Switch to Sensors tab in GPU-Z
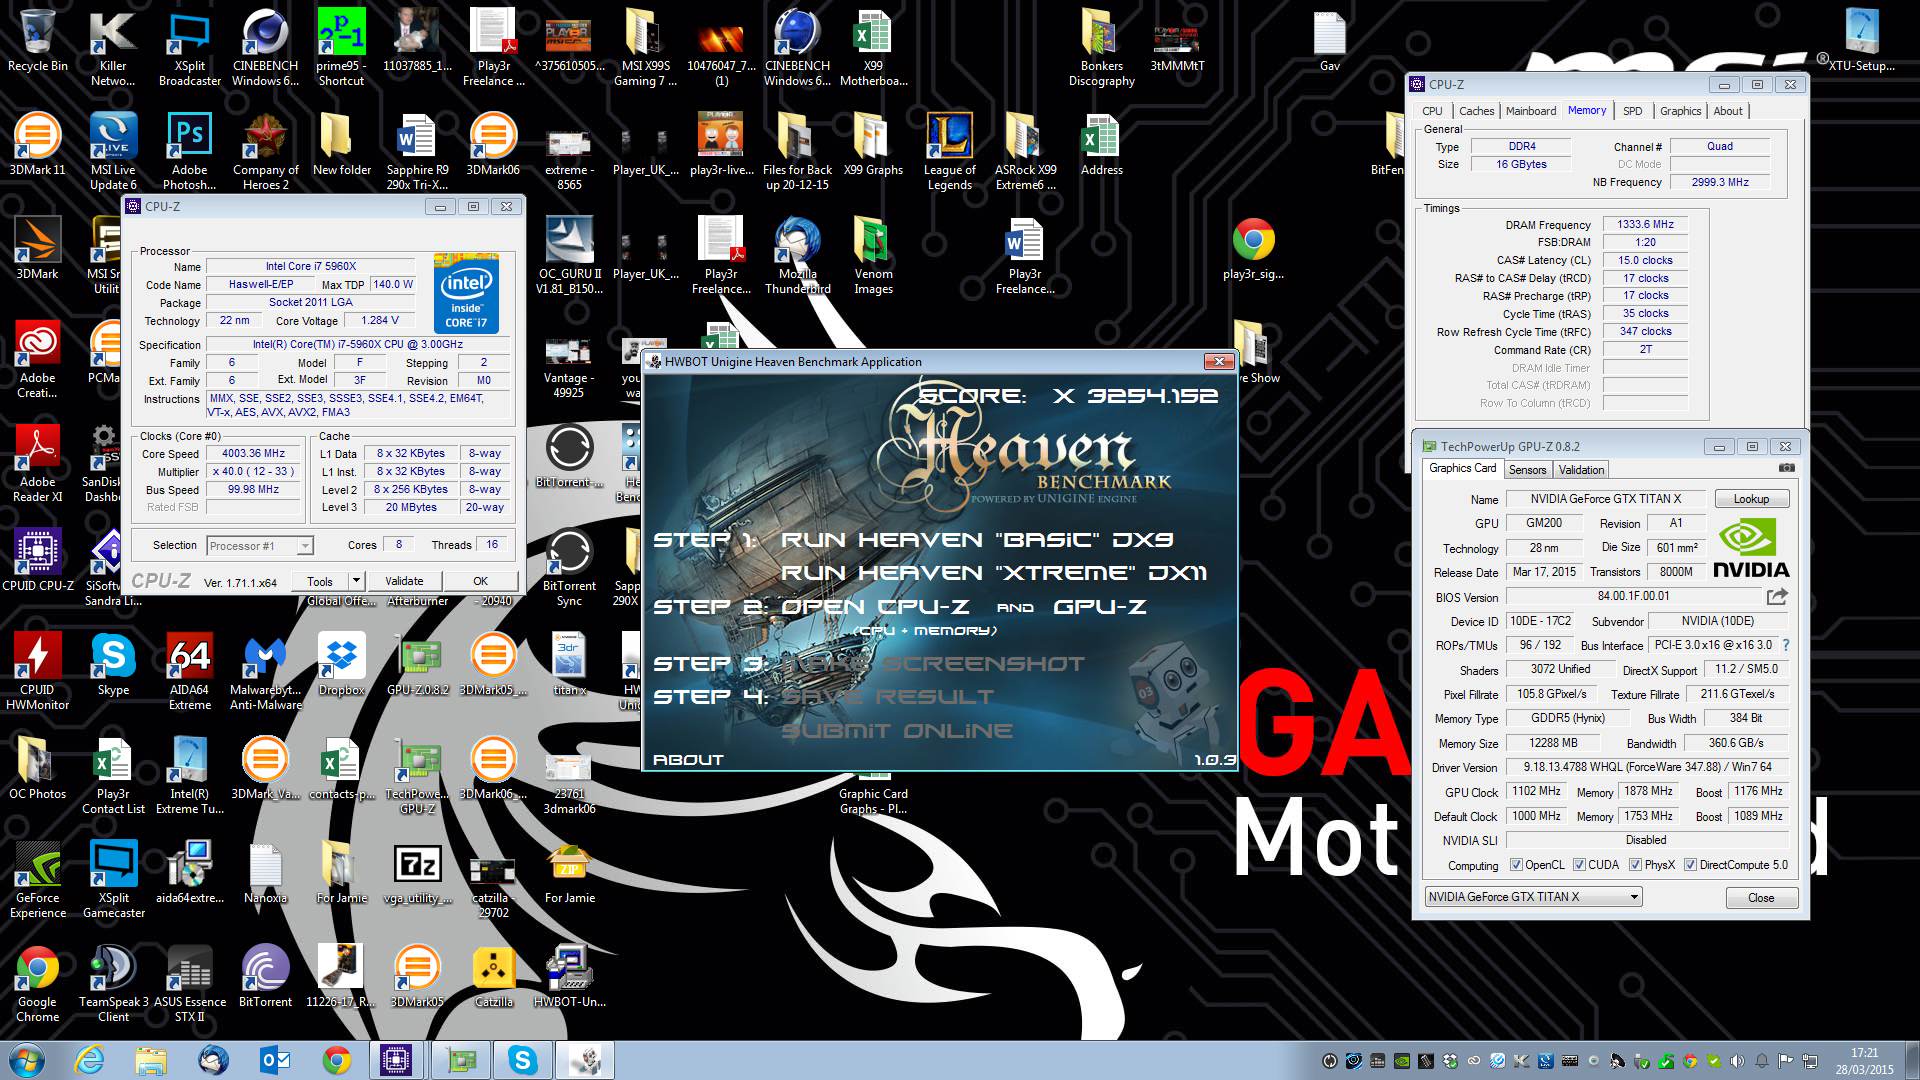1920x1080 pixels. click(x=1527, y=470)
